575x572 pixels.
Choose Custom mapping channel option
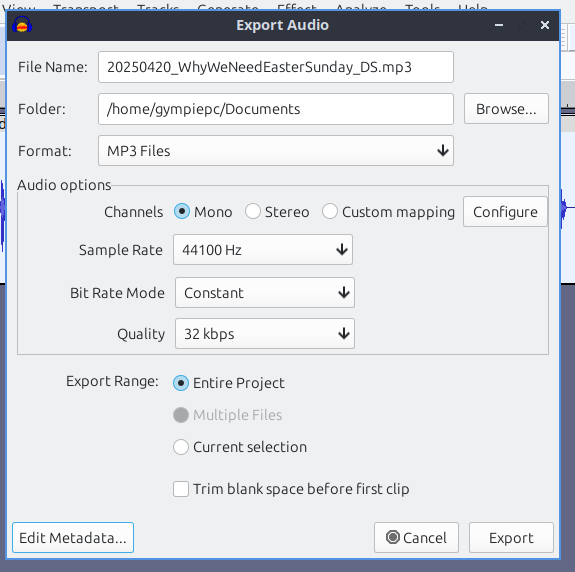pyautogui.click(x=388, y=212)
